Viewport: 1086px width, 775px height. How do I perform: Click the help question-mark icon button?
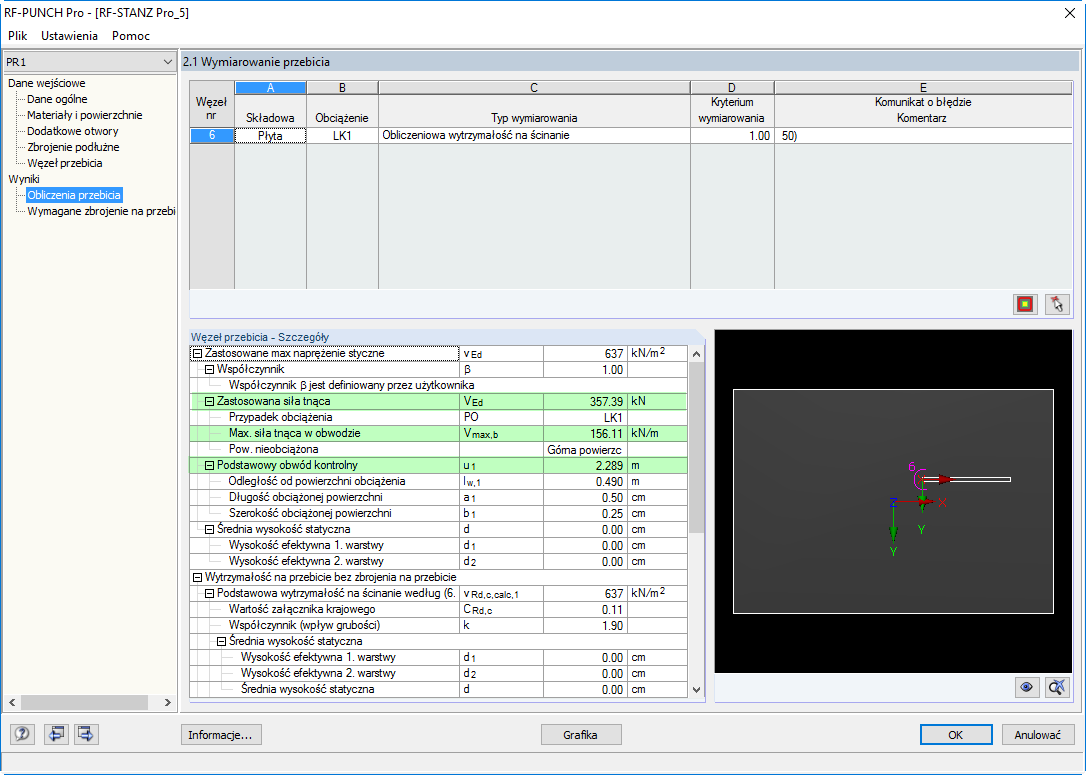pos(22,733)
